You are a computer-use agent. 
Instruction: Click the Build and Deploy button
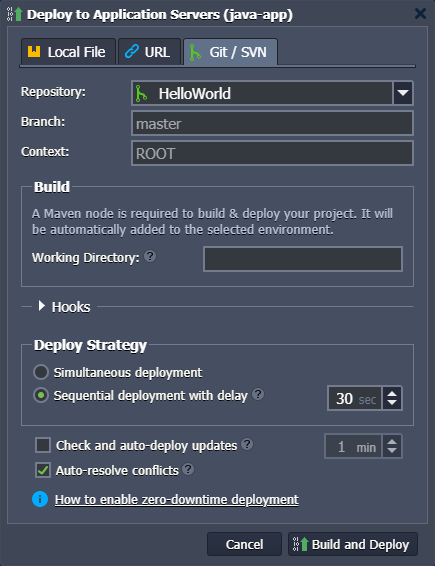point(353,544)
